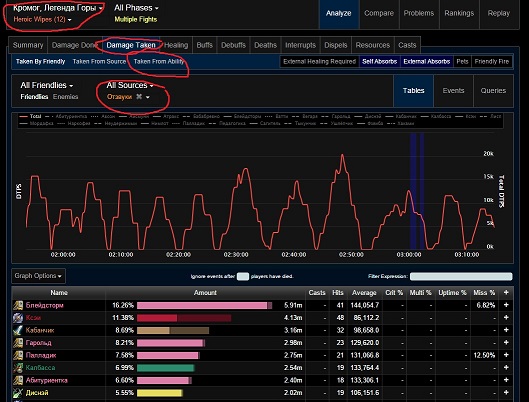Open the Replay section
Image resolution: width=529 pixels, height=402 pixels.
(499, 13)
